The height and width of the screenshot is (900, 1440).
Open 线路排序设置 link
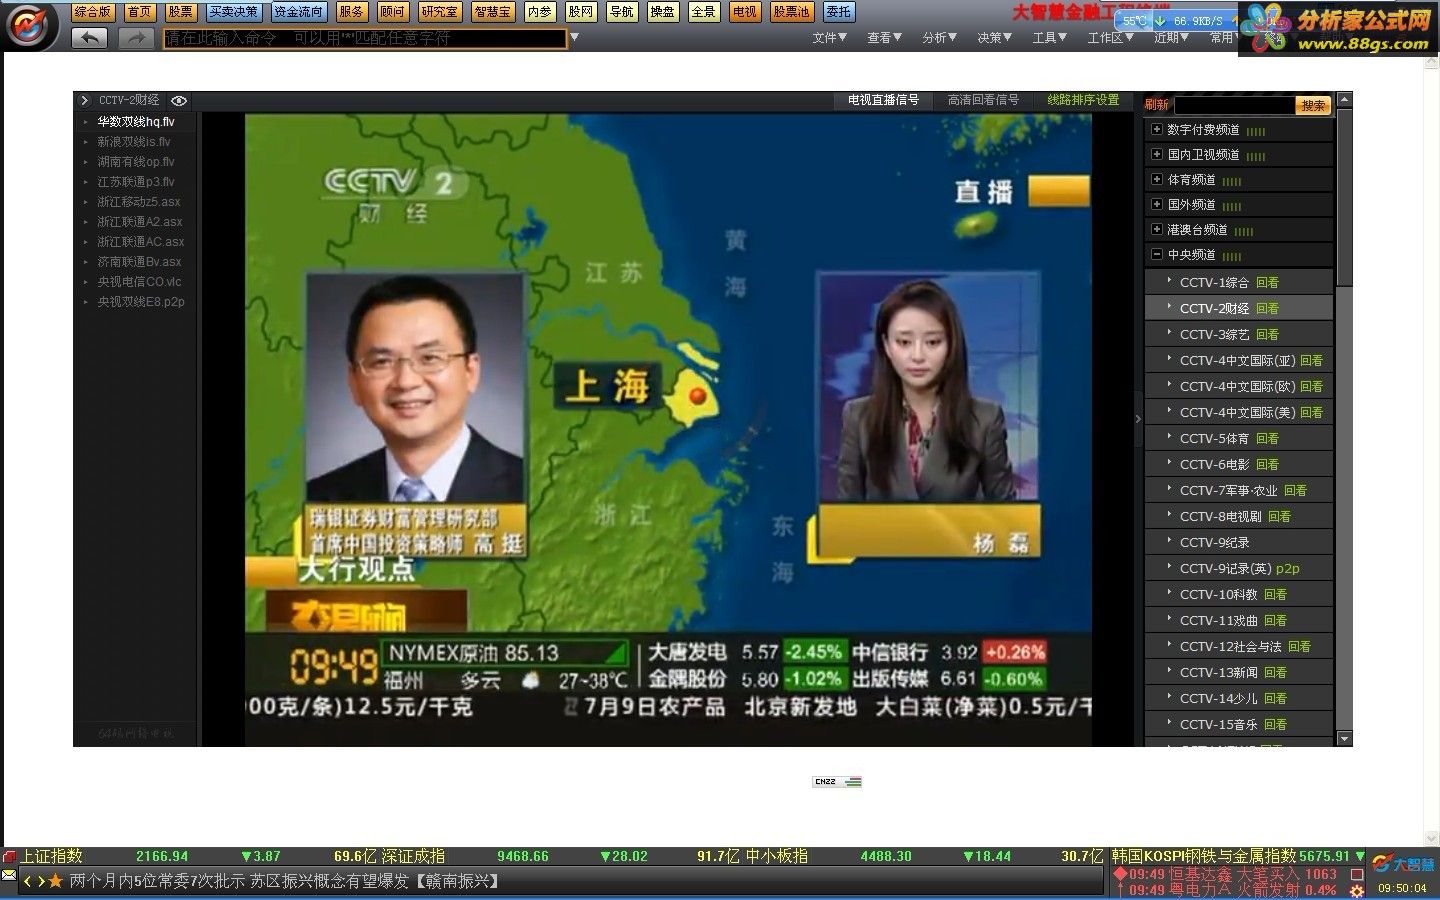(1083, 100)
